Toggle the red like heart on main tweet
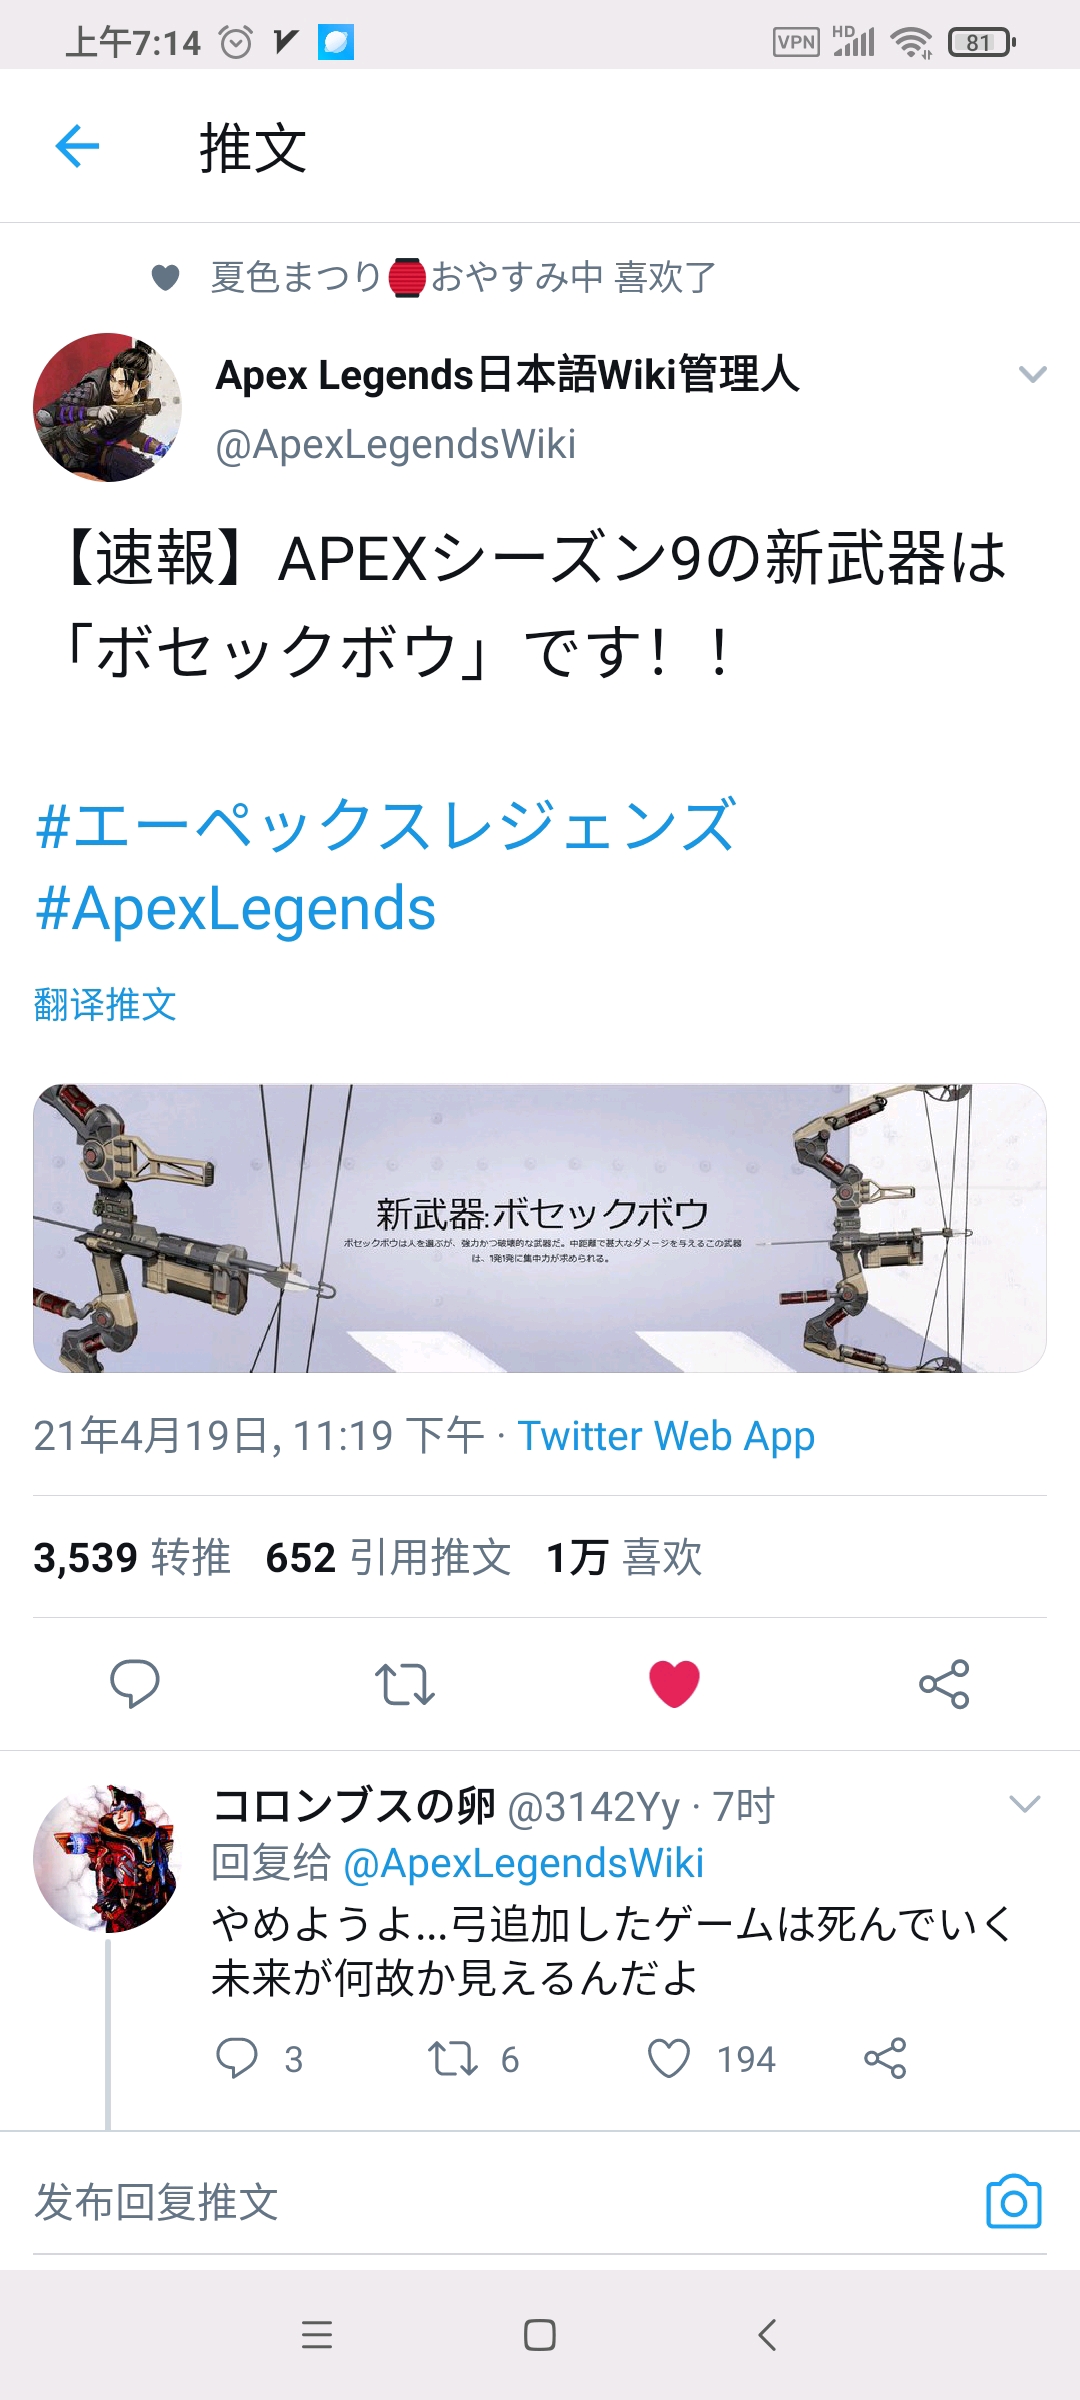 coord(674,1684)
